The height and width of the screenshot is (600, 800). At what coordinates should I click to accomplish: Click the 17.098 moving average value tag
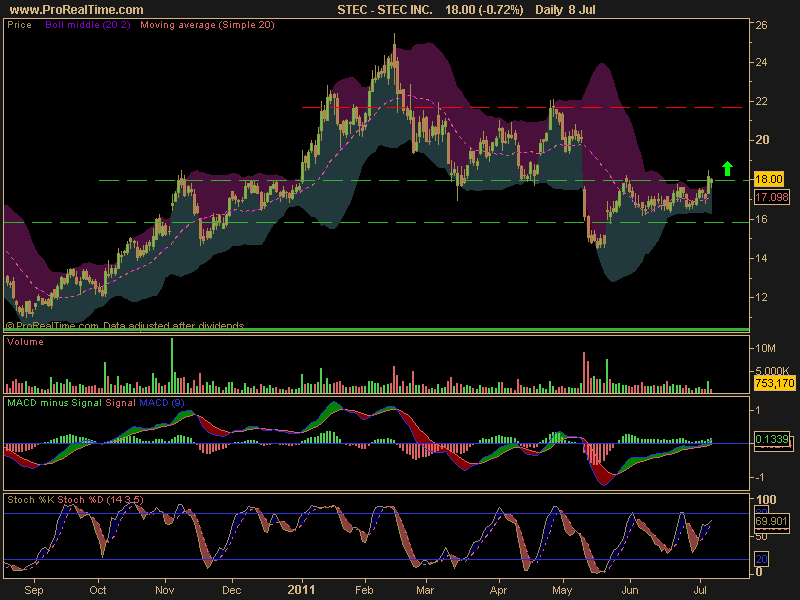(771, 197)
